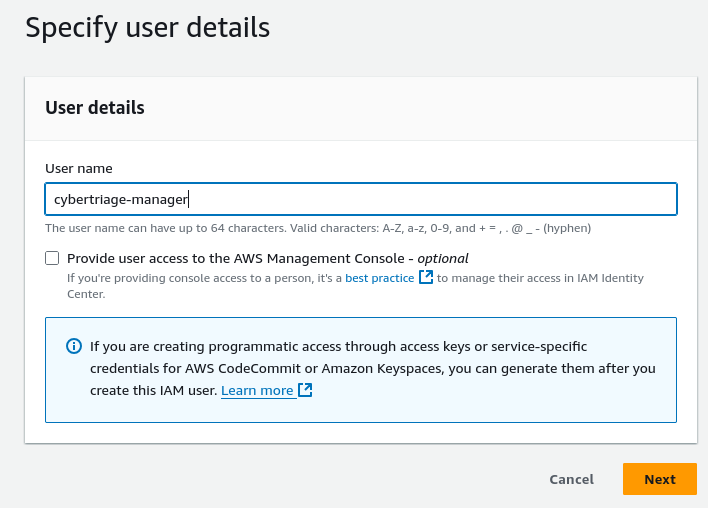Image resolution: width=708 pixels, height=508 pixels.
Task: Open the 'Learn more' link
Action: pos(257,391)
